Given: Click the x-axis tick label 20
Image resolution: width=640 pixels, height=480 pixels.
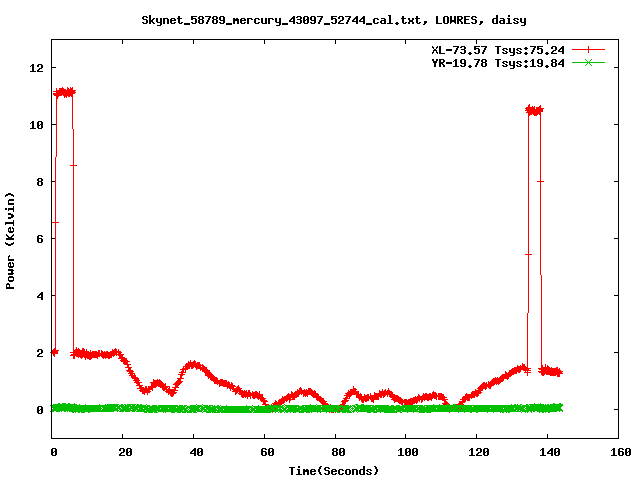Looking at the screenshot, I should [125, 452].
